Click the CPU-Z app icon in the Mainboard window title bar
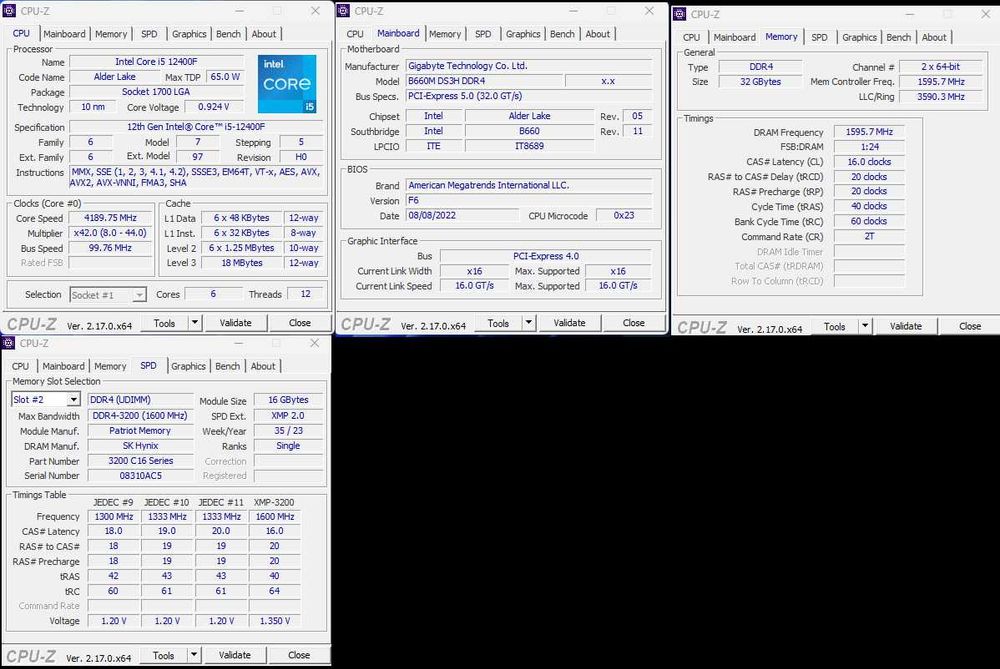This screenshot has width=1000, height=669. click(x=343, y=10)
